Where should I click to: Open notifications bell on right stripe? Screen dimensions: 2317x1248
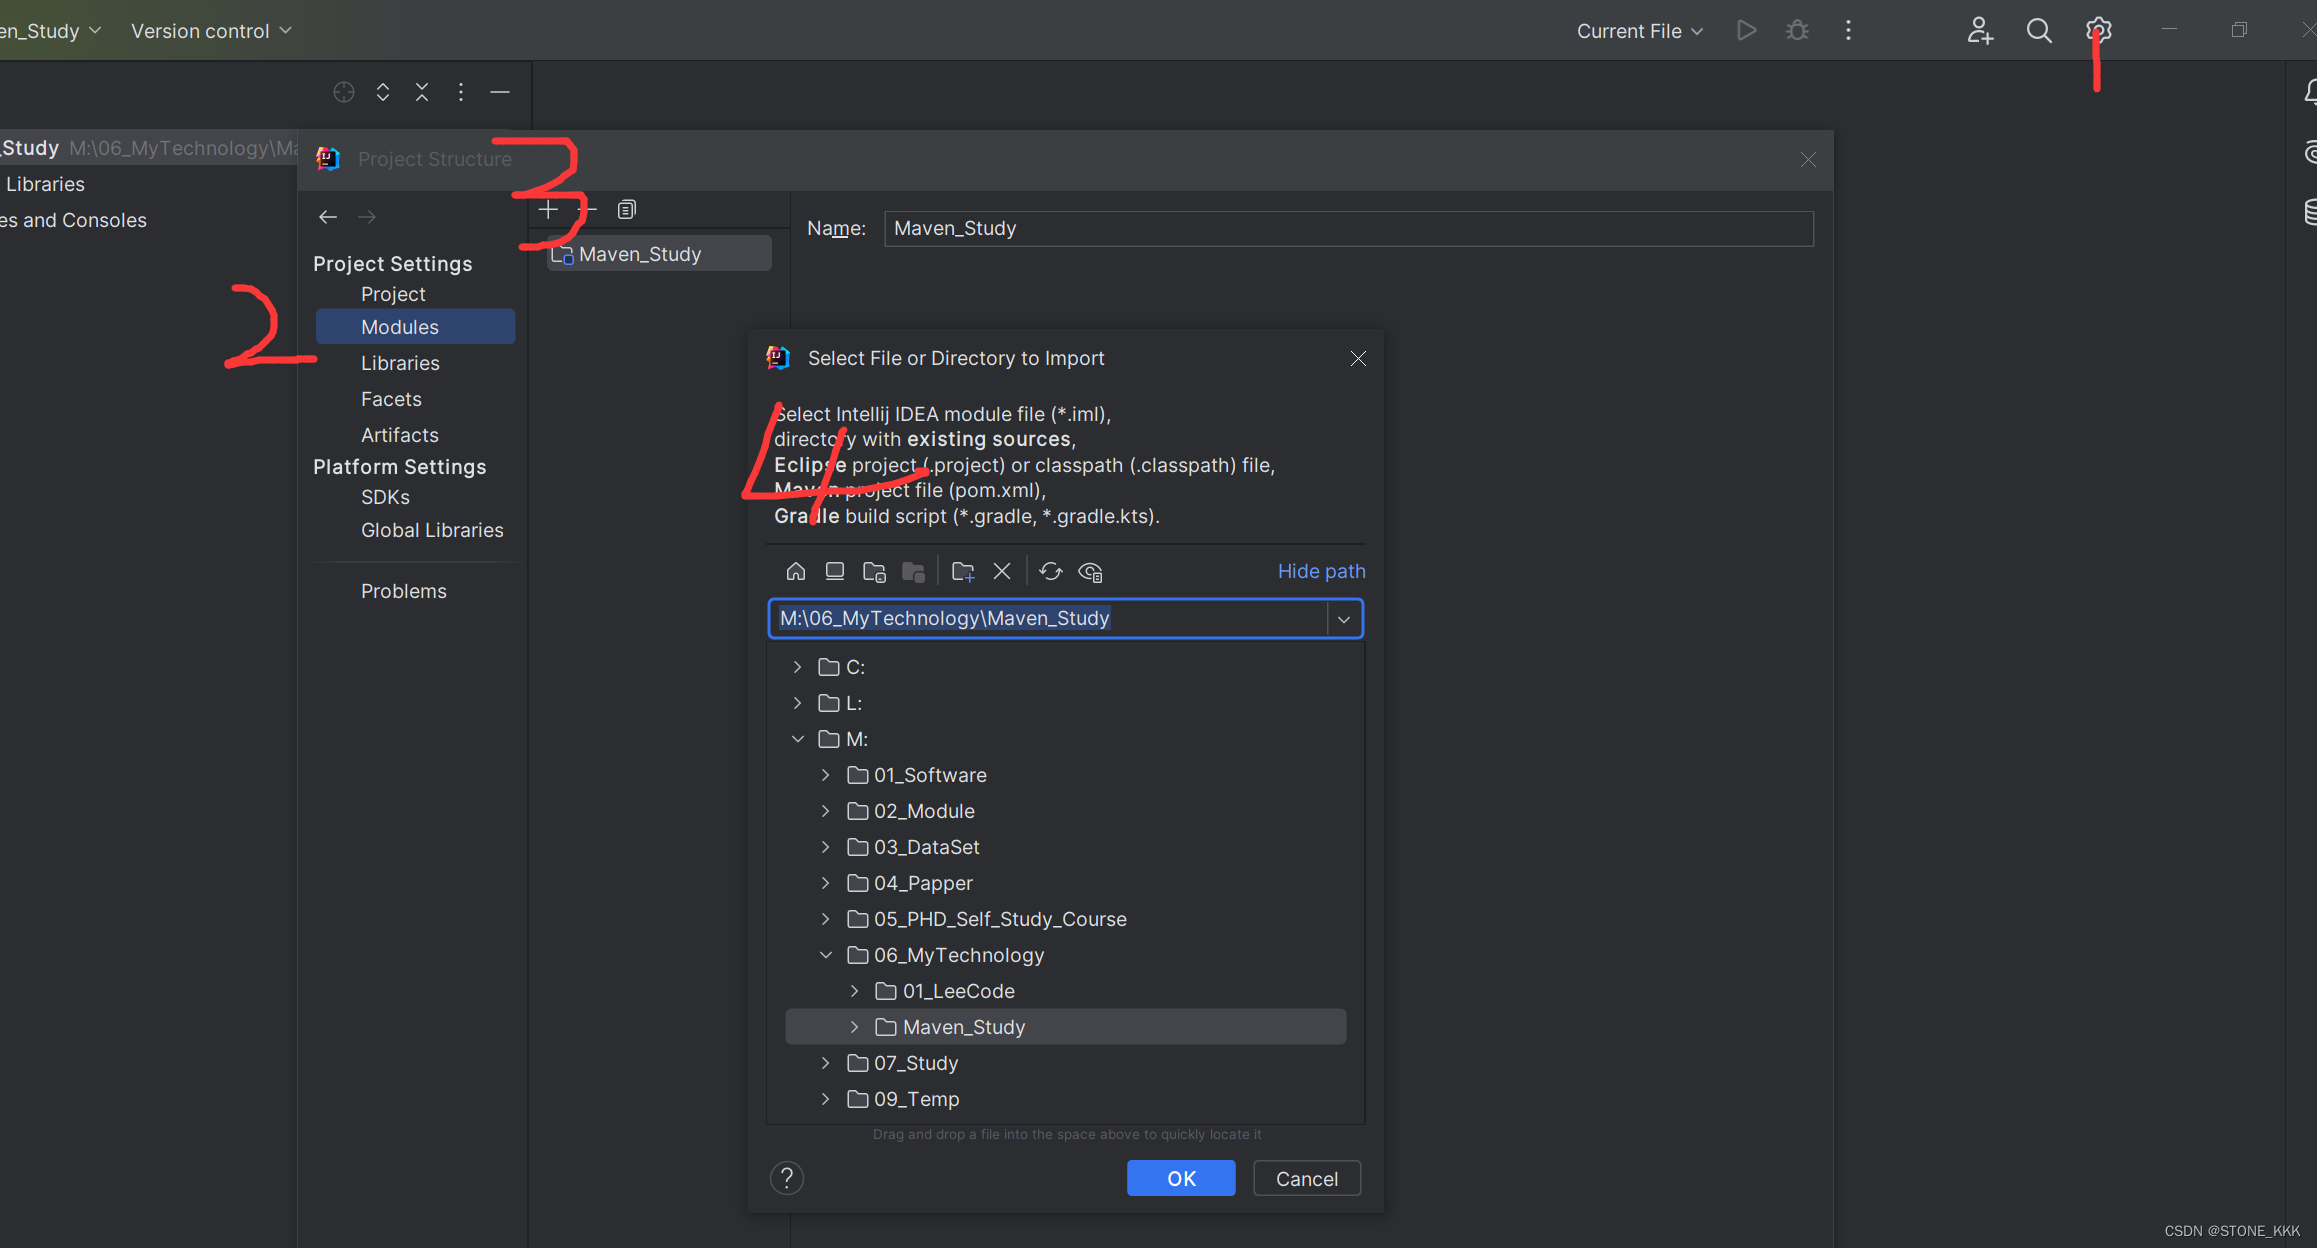[2309, 92]
